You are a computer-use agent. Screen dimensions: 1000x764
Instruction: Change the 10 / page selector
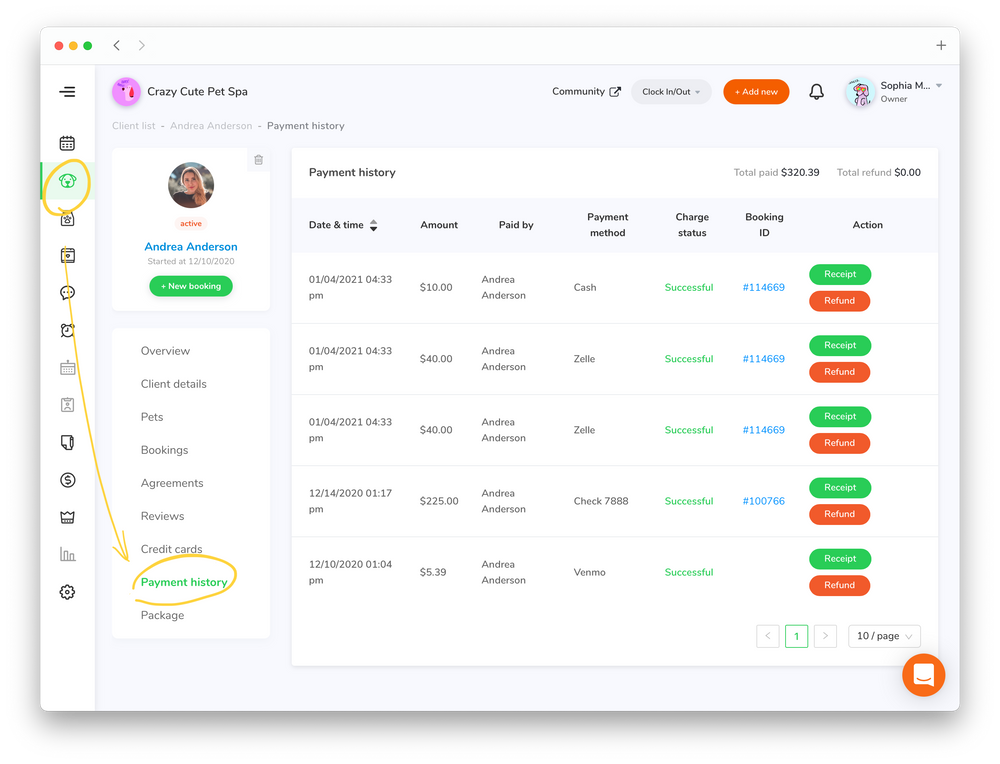click(884, 636)
